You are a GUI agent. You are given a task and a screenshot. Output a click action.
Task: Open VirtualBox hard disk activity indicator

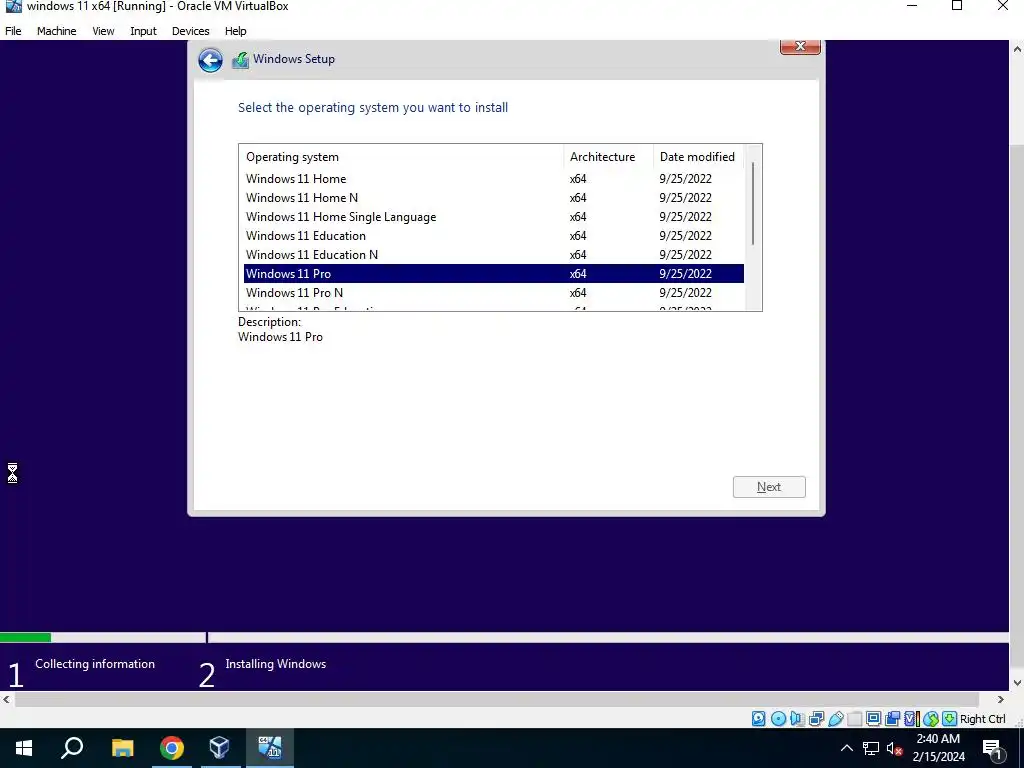click(x=758, y=718)
